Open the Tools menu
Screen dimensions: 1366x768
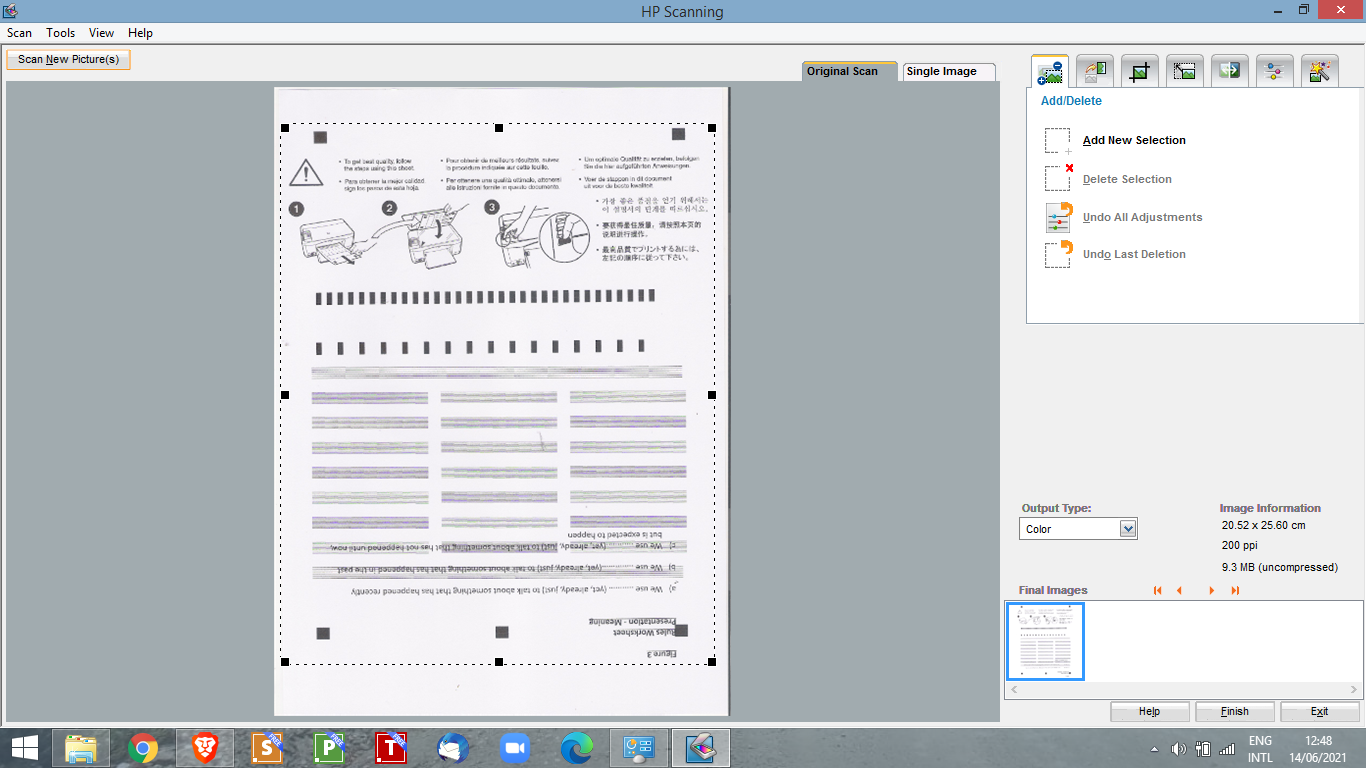(x=60, y=33)
